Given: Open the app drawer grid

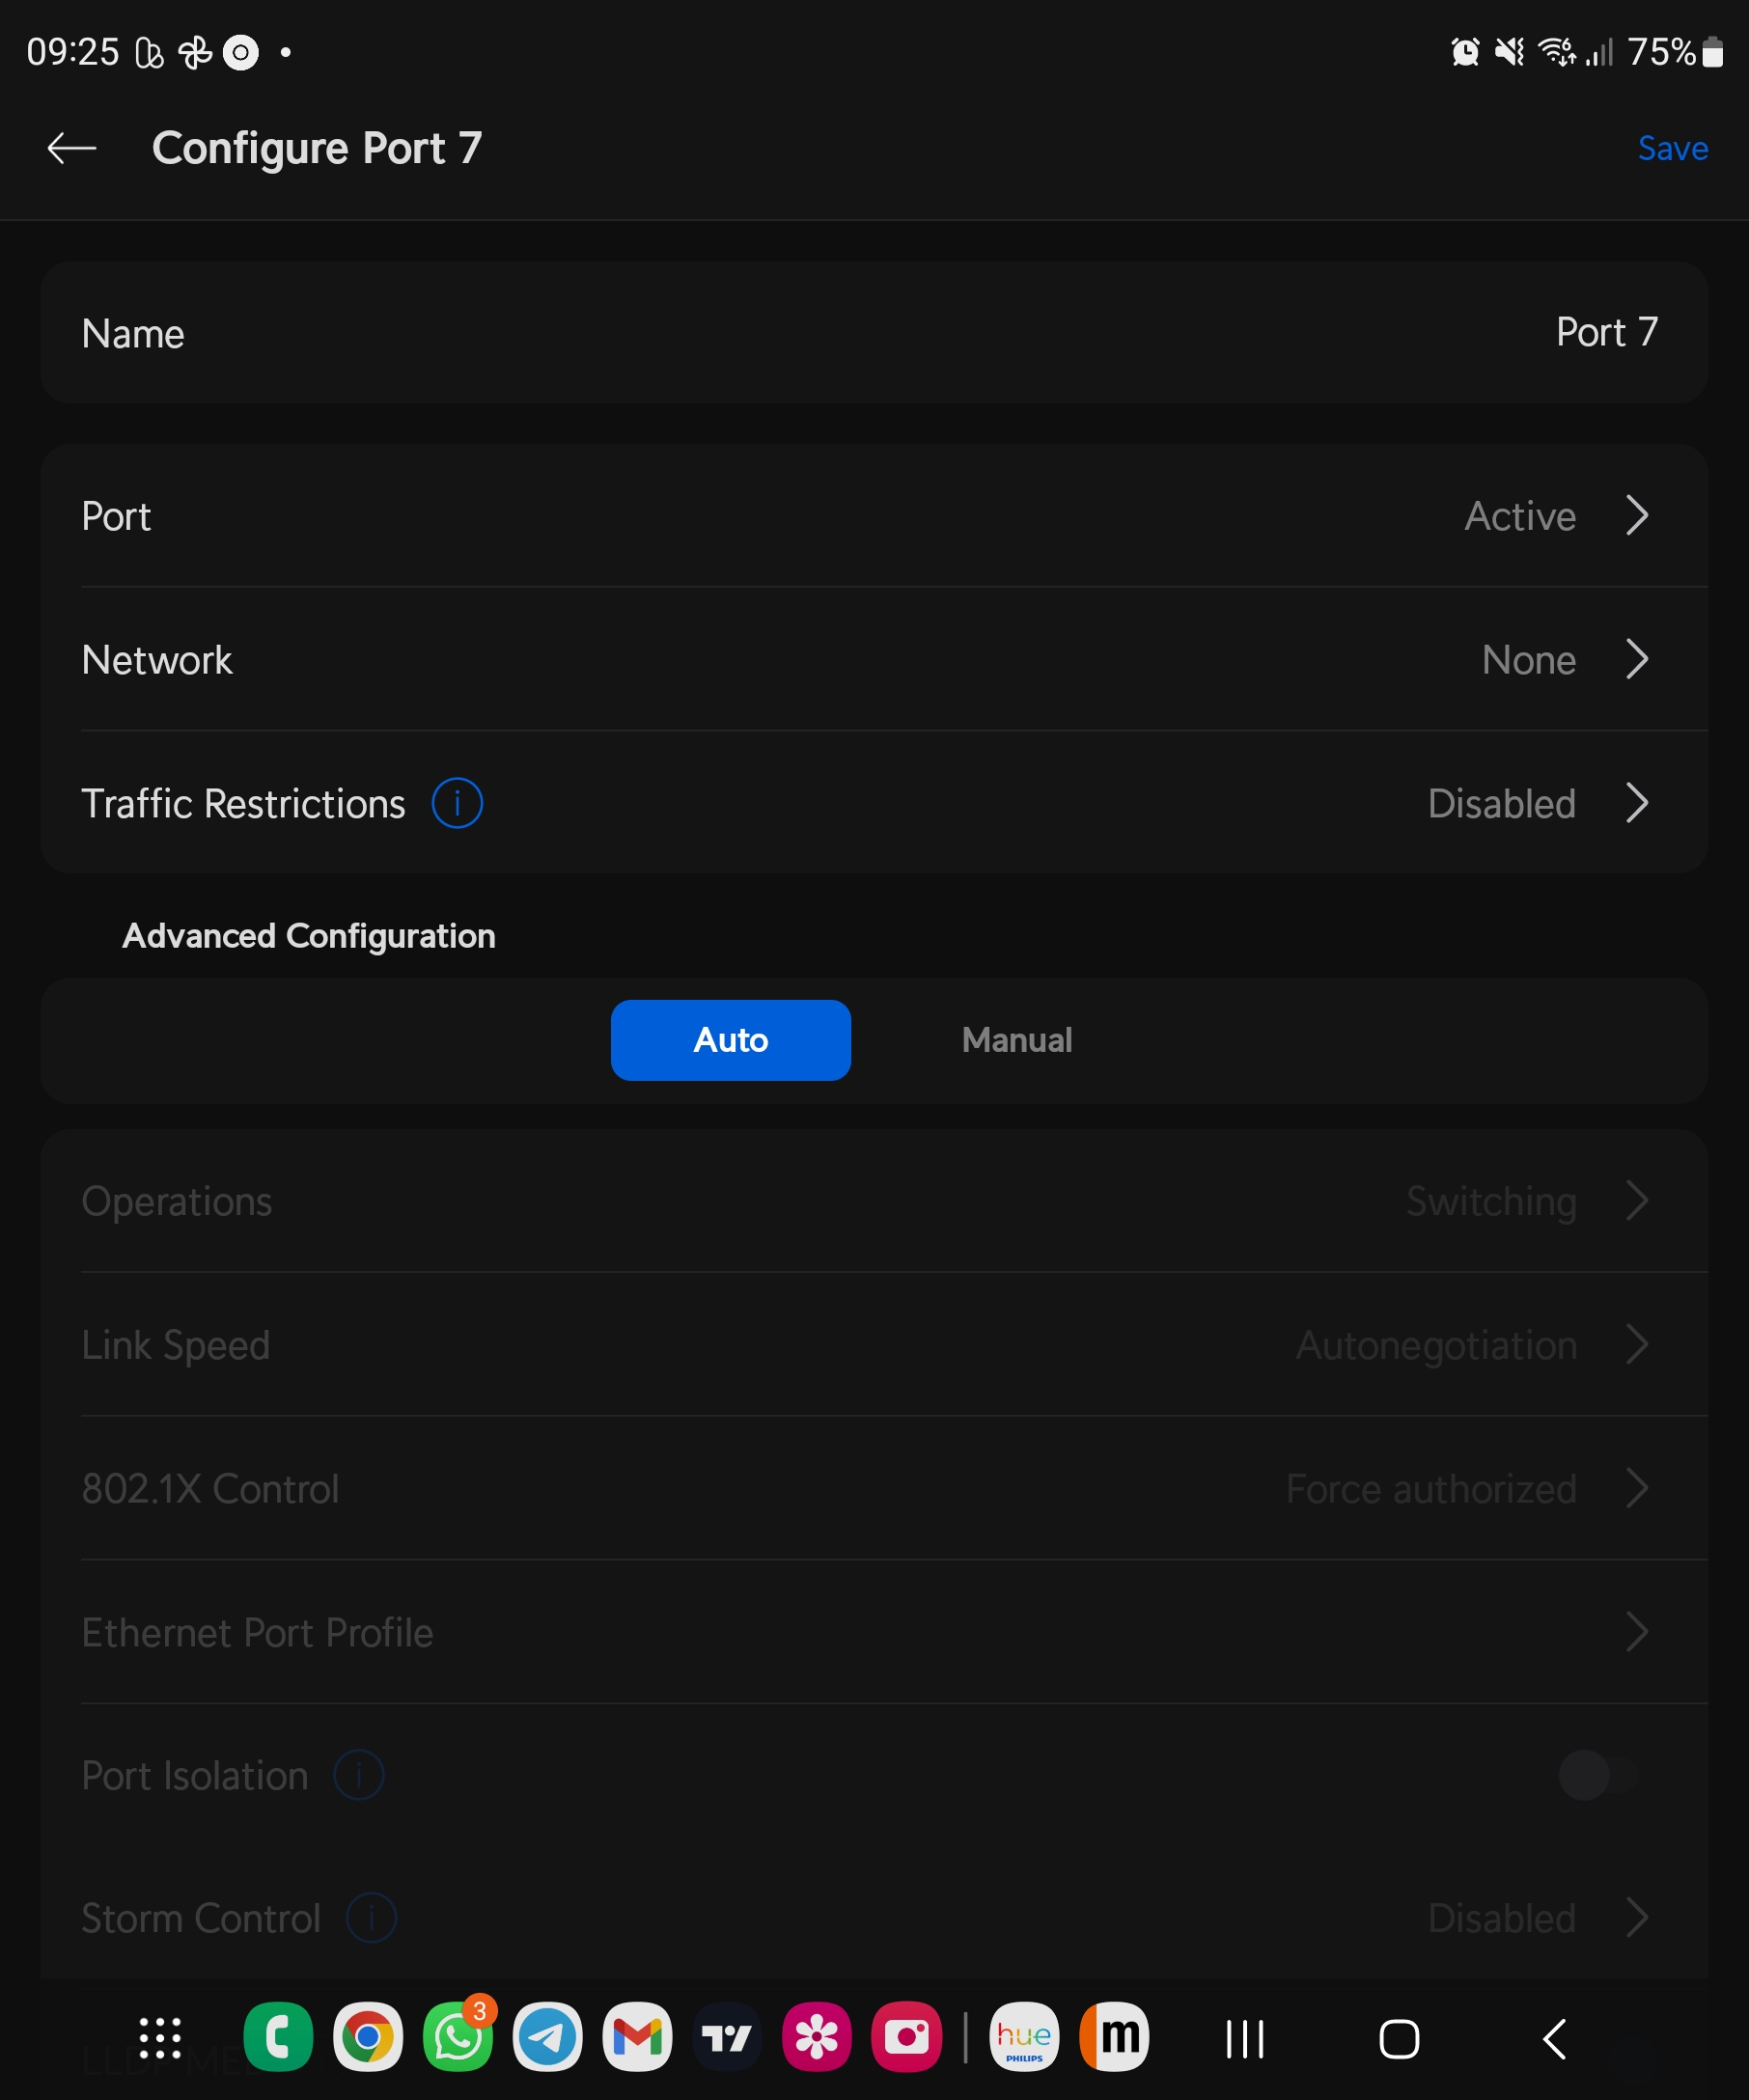Looking at the screenshot, I should 160,2037.
